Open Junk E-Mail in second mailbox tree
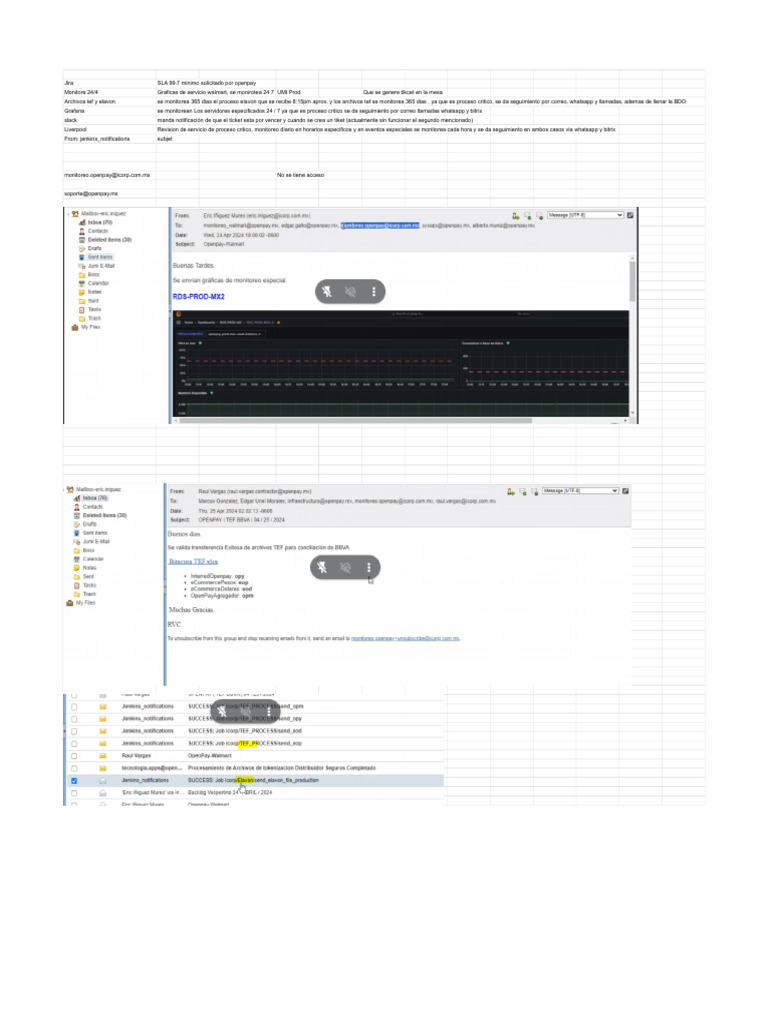Viewport: 768px width, 1024px height. pyautogui.click(x=96, y=541)
